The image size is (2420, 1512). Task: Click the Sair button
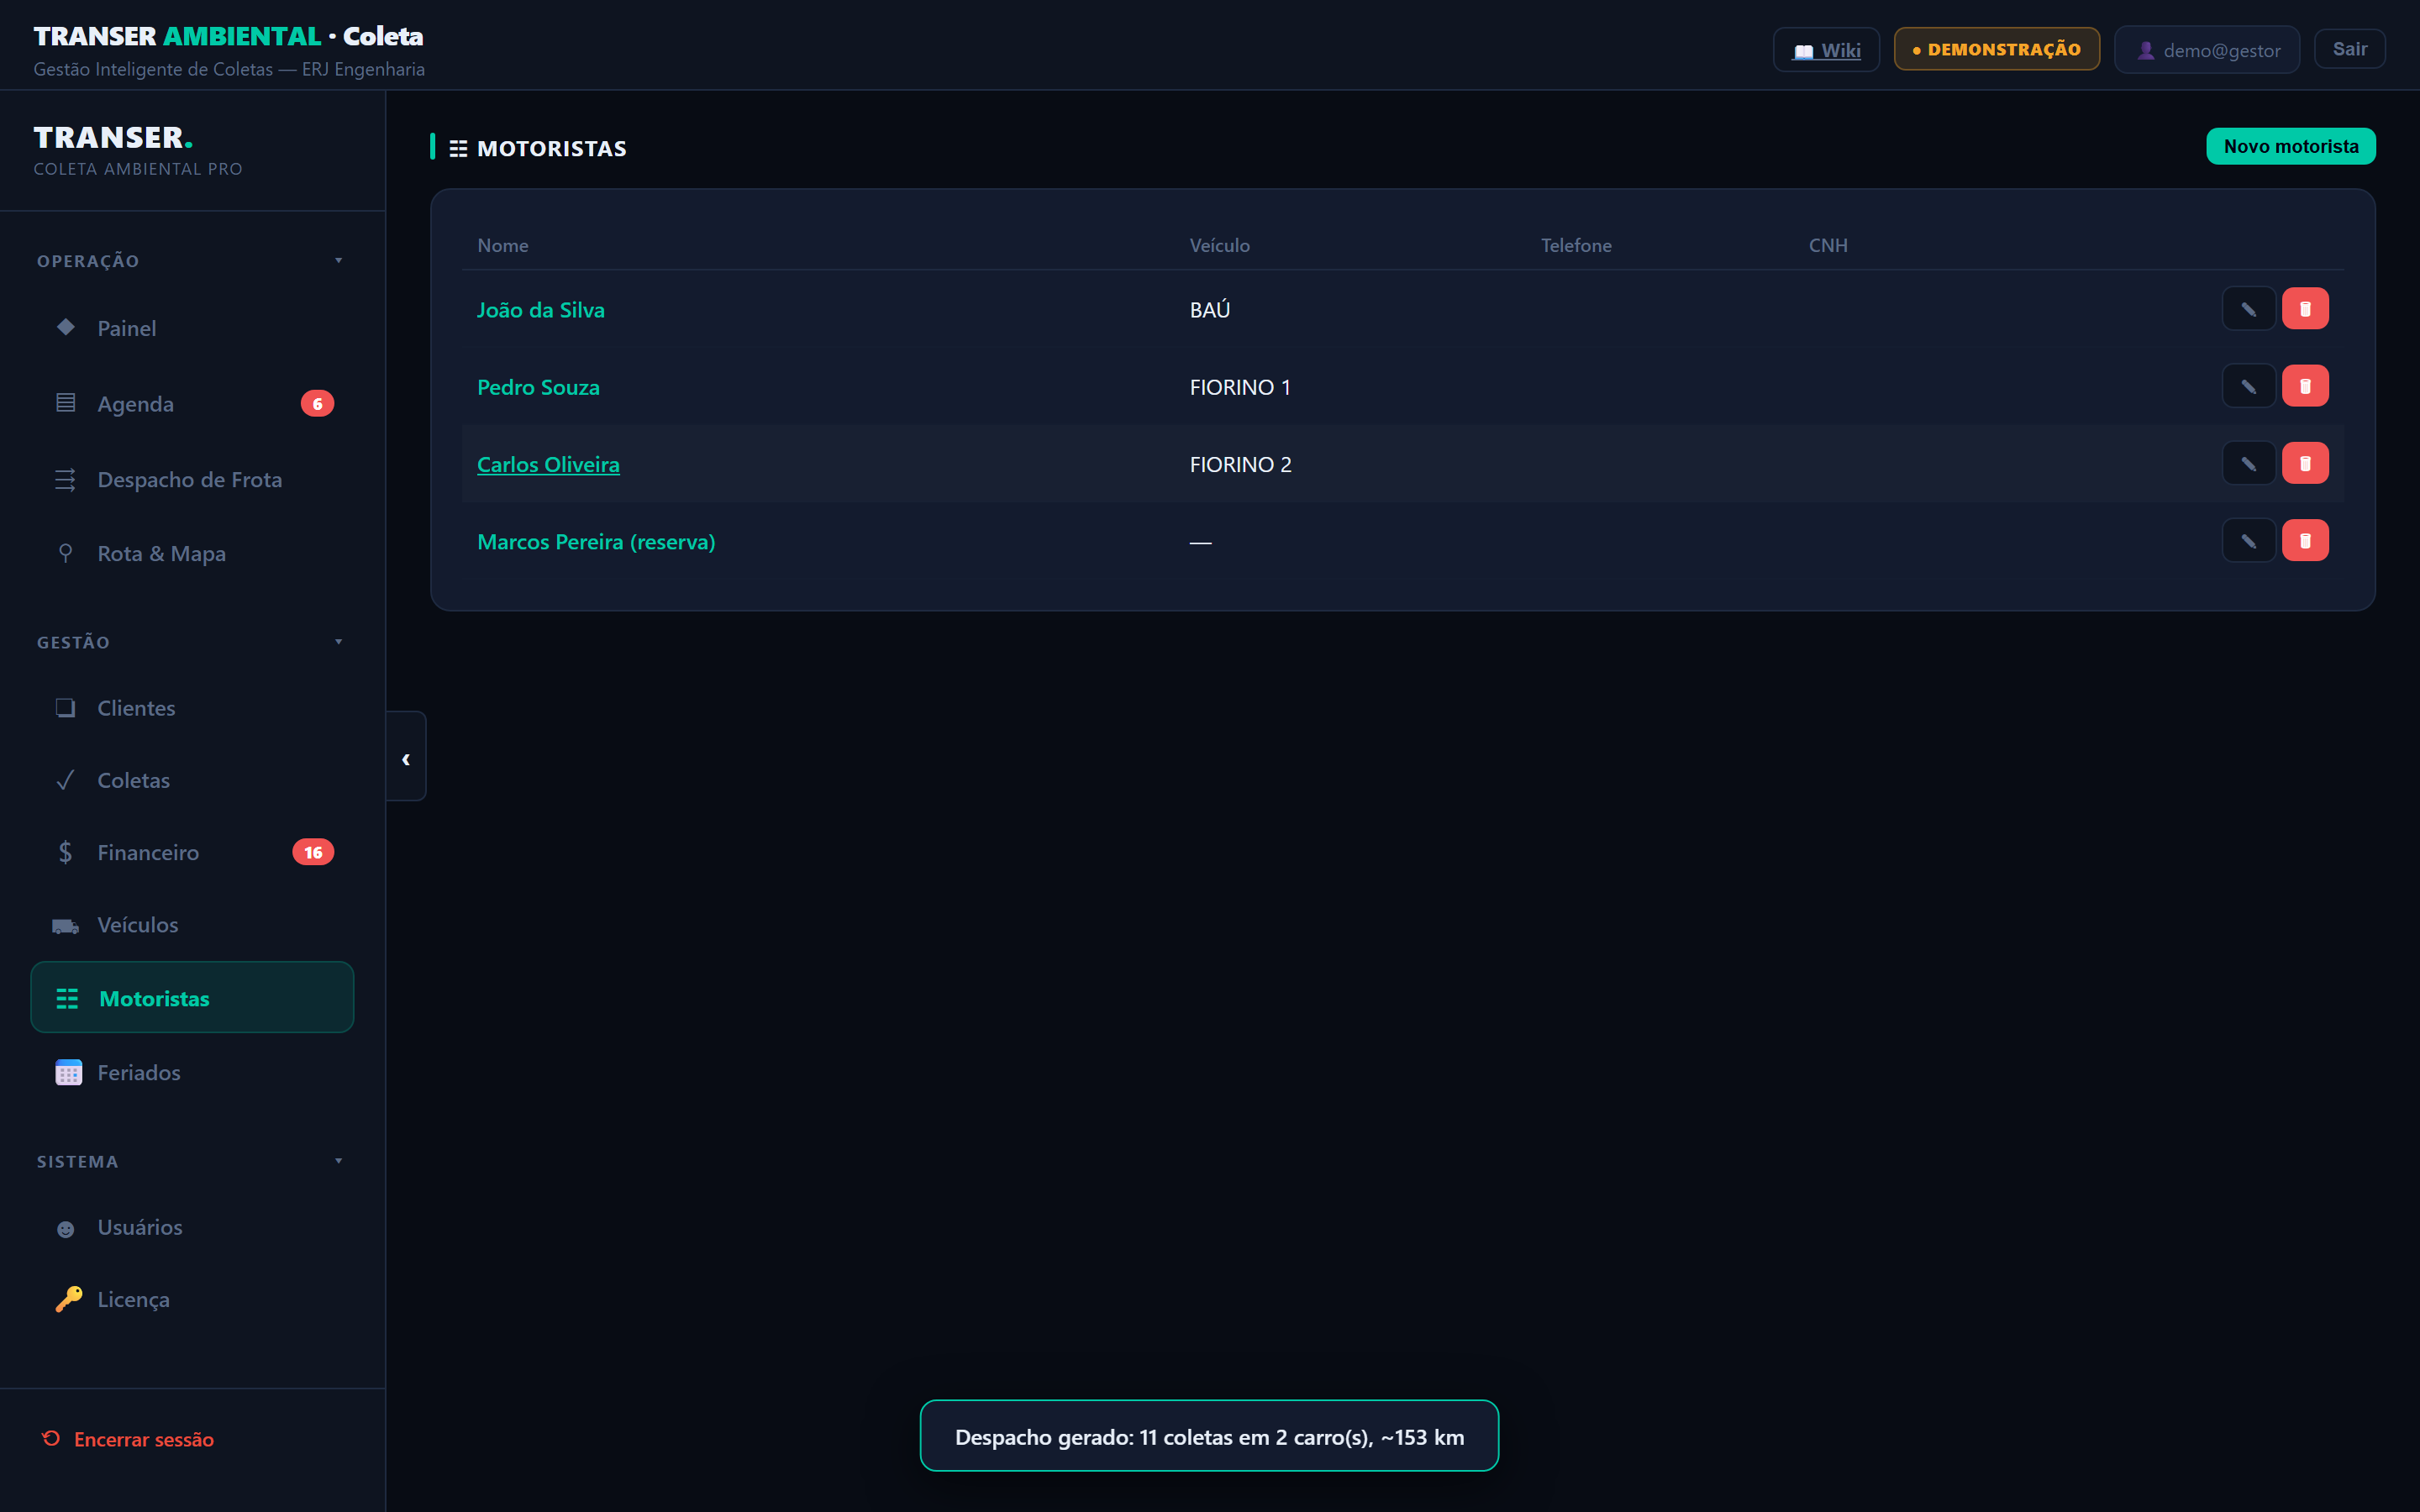coord(2349,49)
